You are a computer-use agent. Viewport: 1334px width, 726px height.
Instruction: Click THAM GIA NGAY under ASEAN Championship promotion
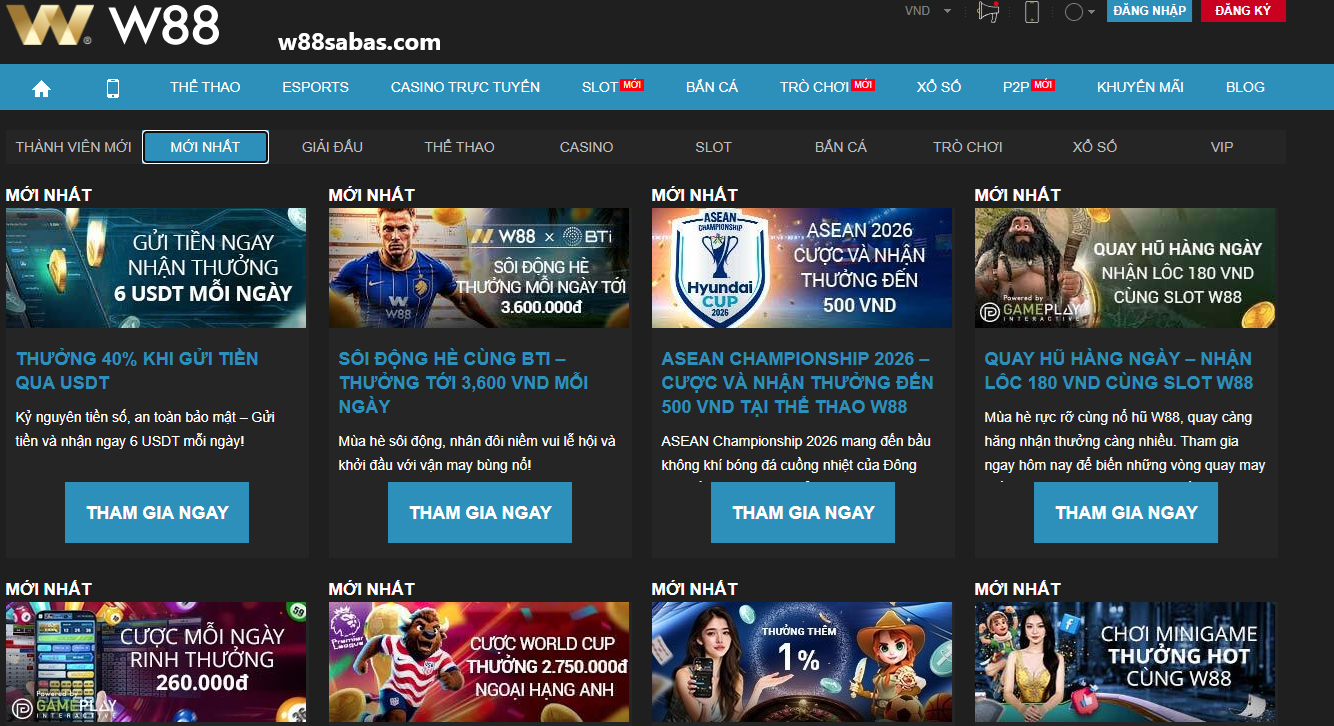[x=803, y=513]
